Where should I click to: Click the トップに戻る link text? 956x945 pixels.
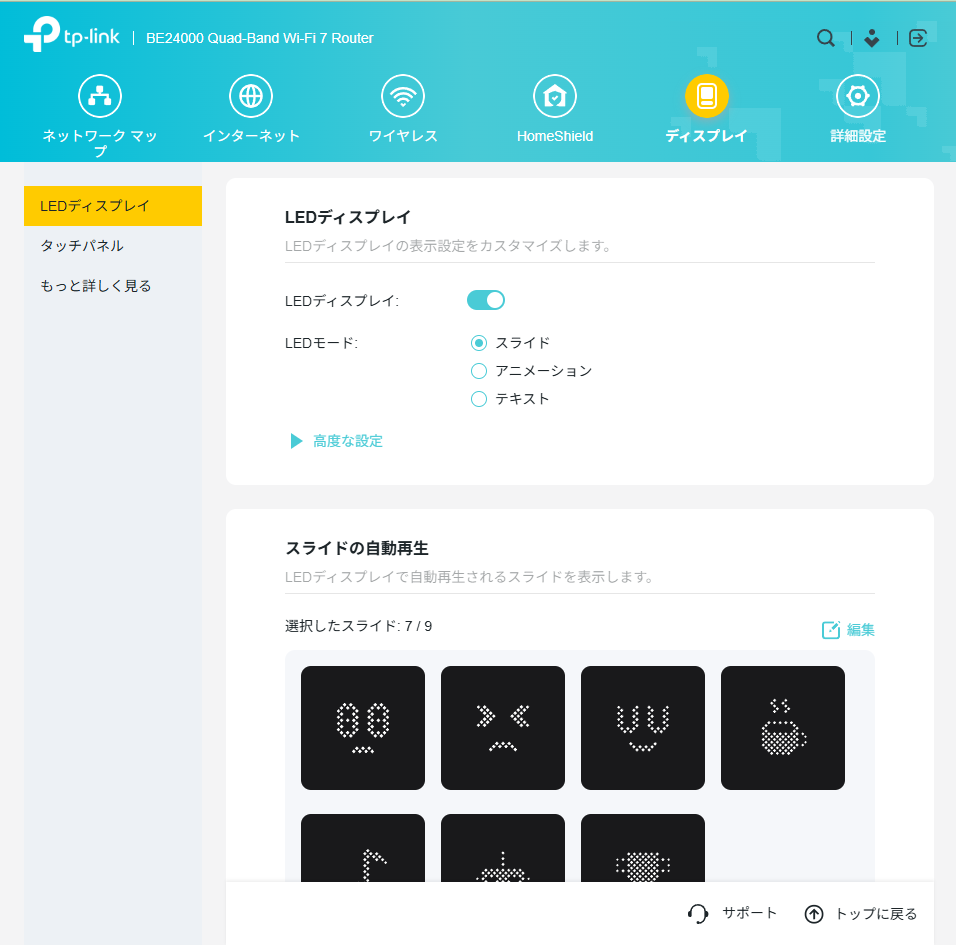pyautogui.click(x=876, y=914)
